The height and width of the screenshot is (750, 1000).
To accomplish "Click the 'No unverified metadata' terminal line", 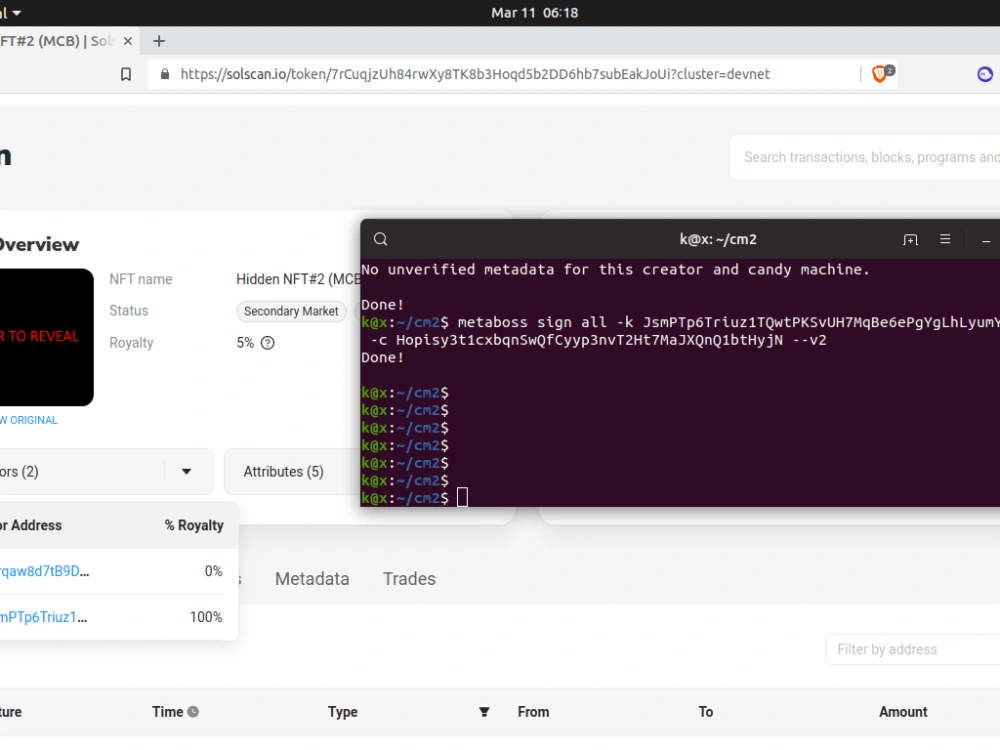I will tap(615, 270).
